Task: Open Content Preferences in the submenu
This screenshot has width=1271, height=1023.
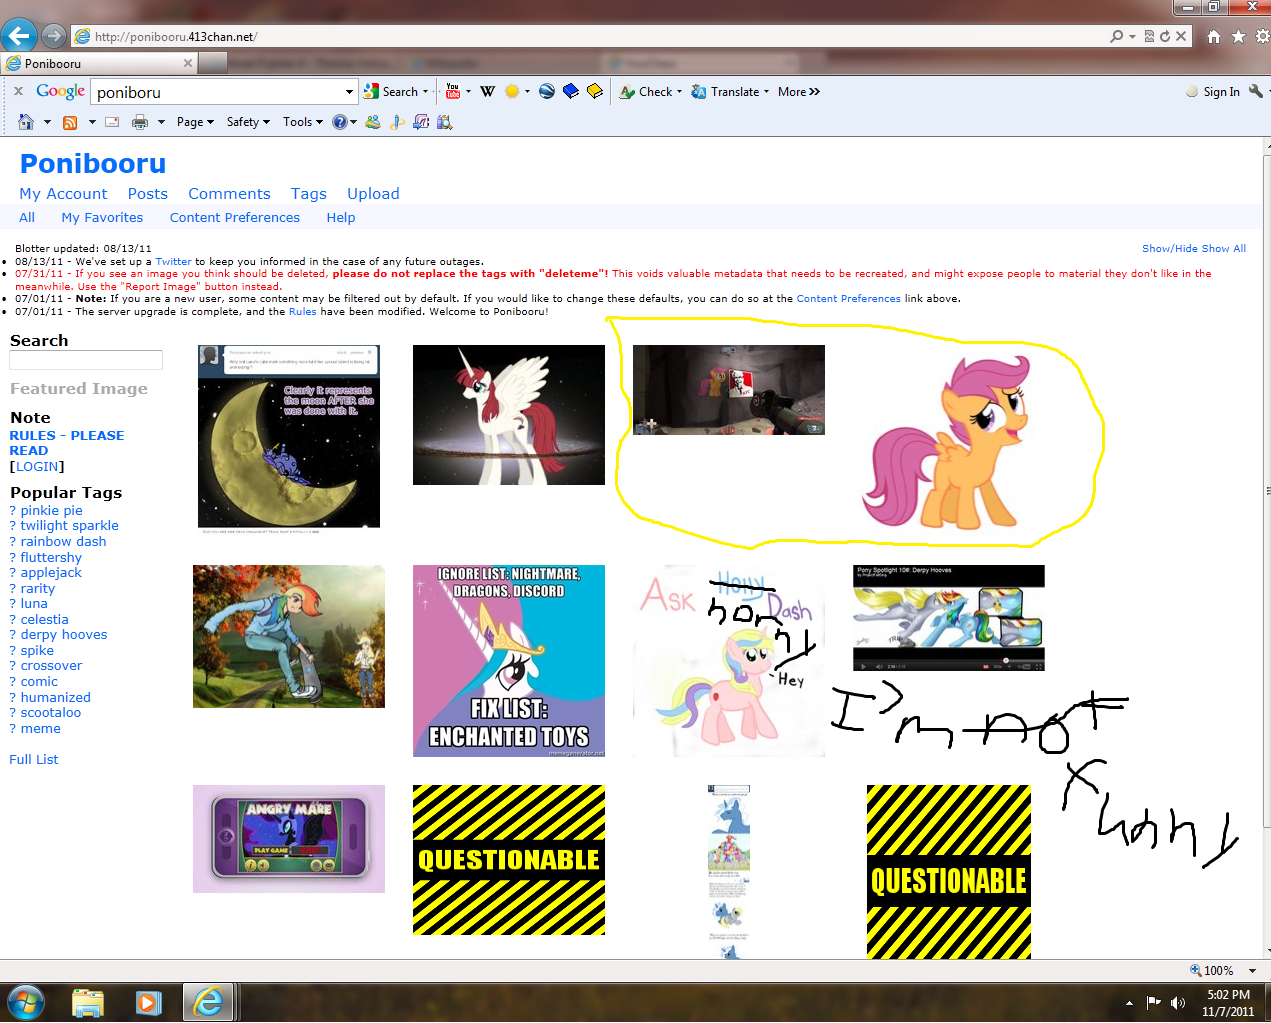Action: click(235, 218)
